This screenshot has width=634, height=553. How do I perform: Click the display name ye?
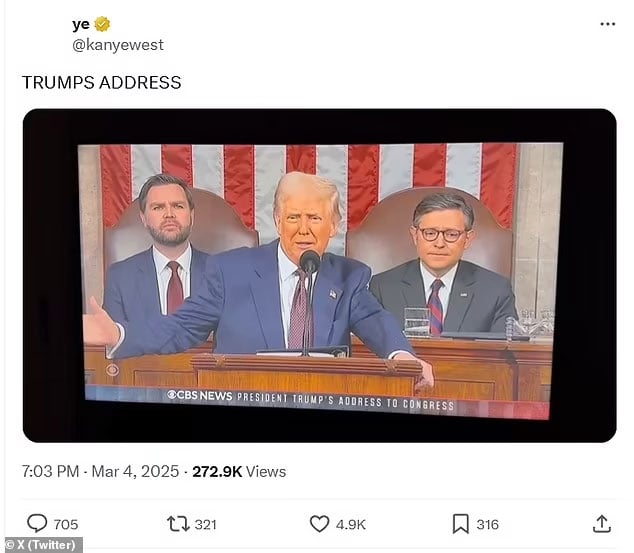coord(81,25)
